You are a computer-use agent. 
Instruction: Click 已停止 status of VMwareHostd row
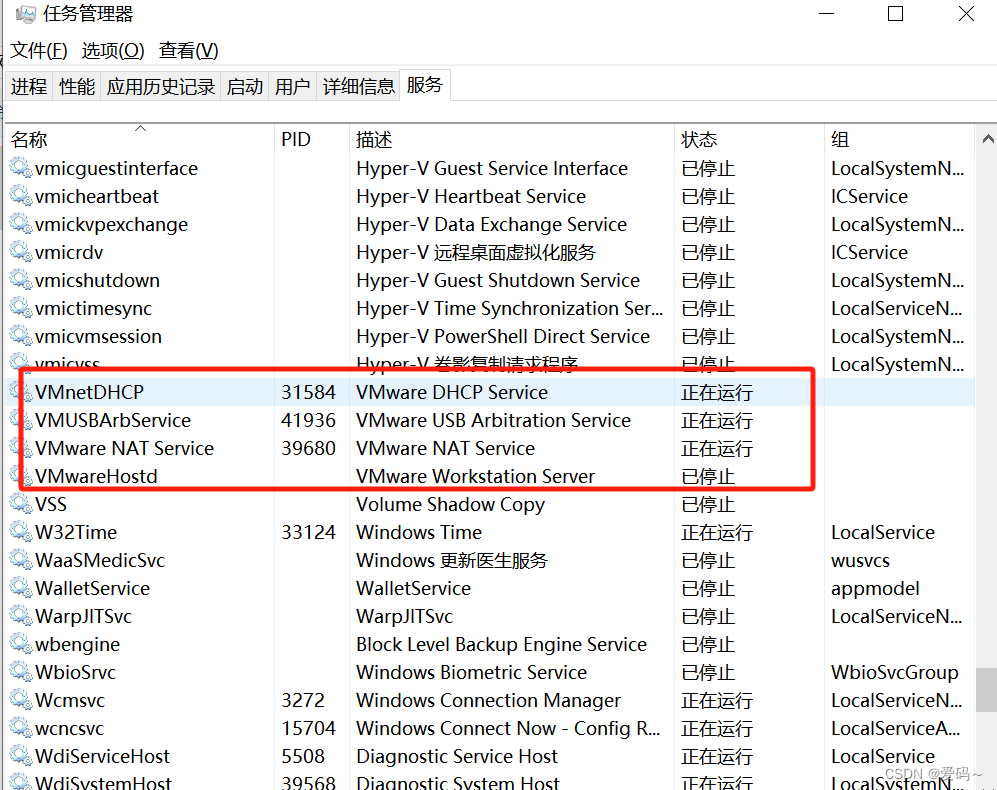coord(708,476)
